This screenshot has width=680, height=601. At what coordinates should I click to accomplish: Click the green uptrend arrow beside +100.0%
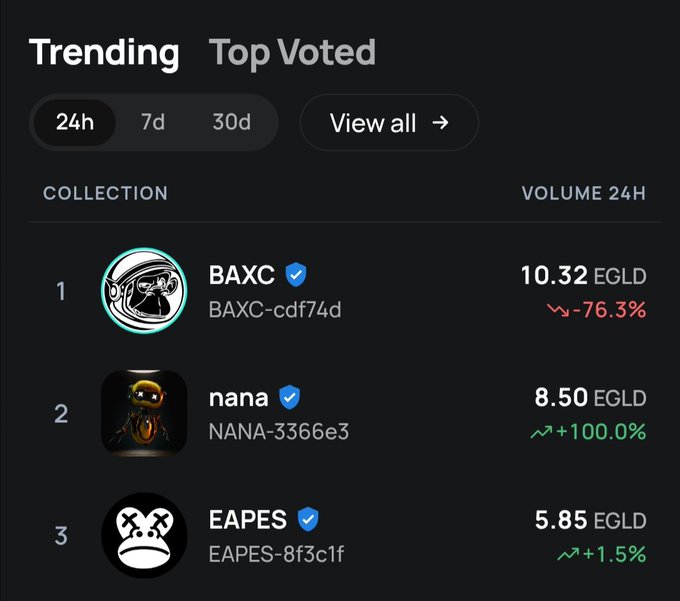pyautogui.click(x=541, y=432)
